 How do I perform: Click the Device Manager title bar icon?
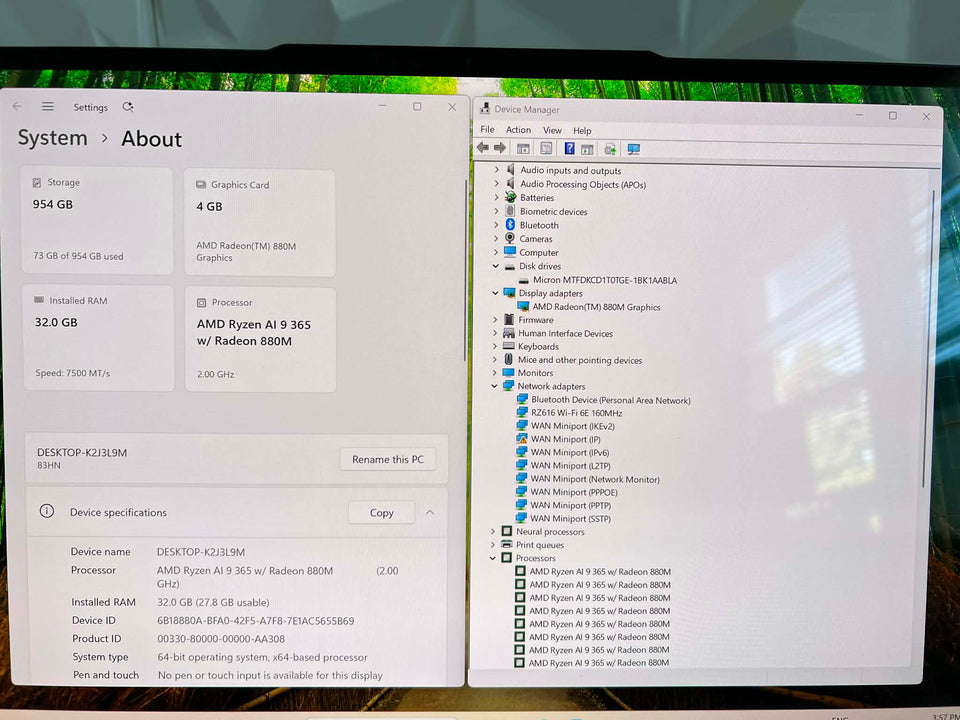(485, 108)
